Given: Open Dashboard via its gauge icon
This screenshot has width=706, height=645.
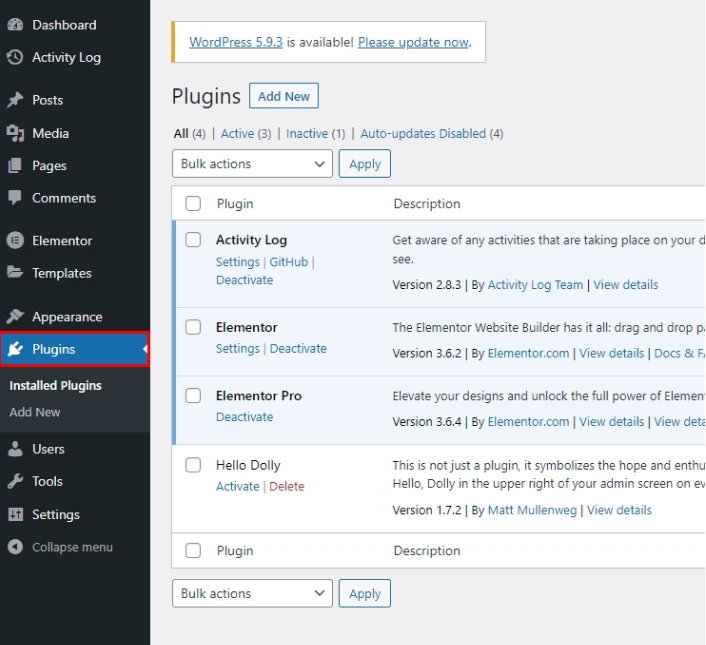Looking at the screenshot, I should (x=15, y=25).
